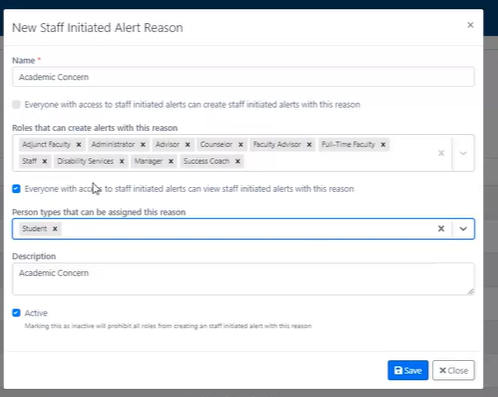Toggle the Active checkbox
Viewport: 498px width, 397px height.
16,313
